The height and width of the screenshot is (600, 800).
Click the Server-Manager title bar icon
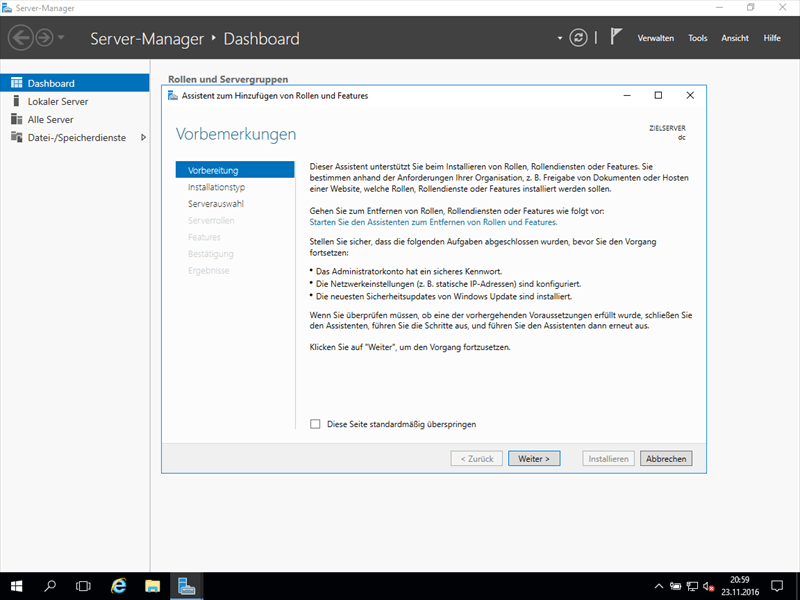7,8
